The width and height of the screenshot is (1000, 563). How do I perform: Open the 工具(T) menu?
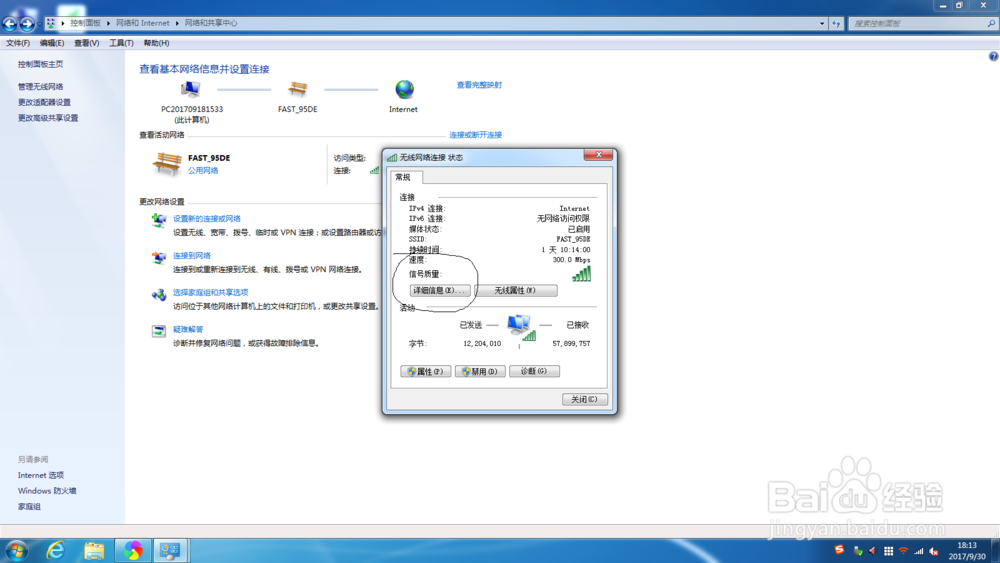121,43
